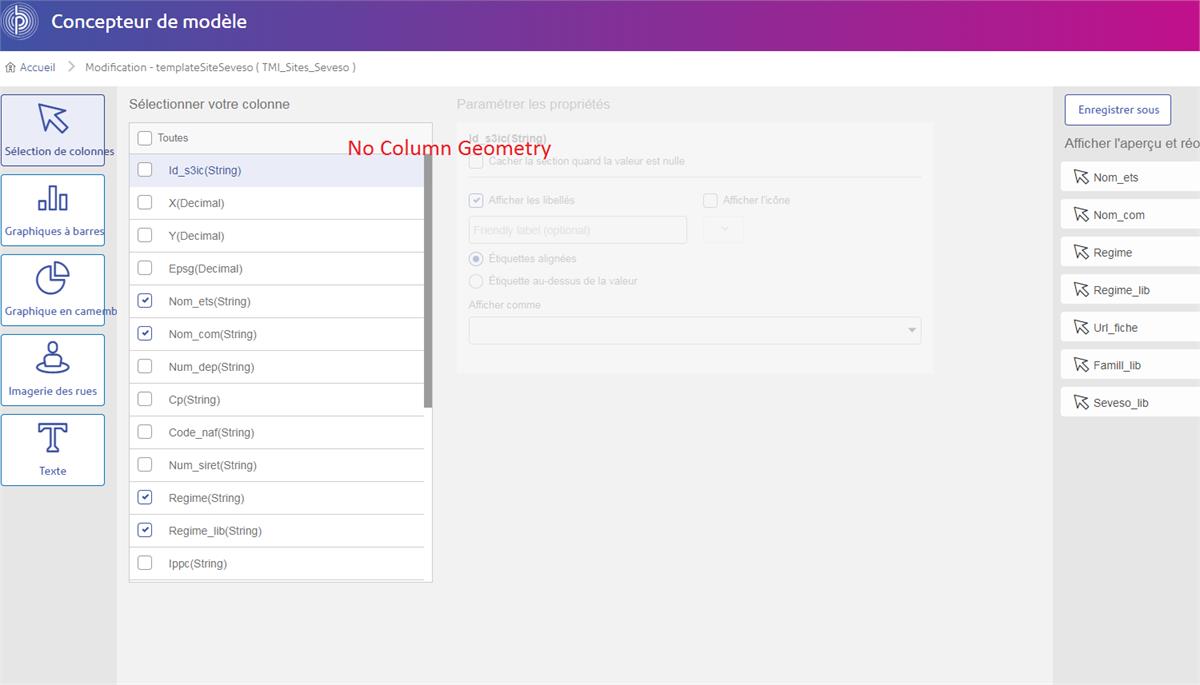Toggle the Toutes select-all checkbox

click(145, 138)
